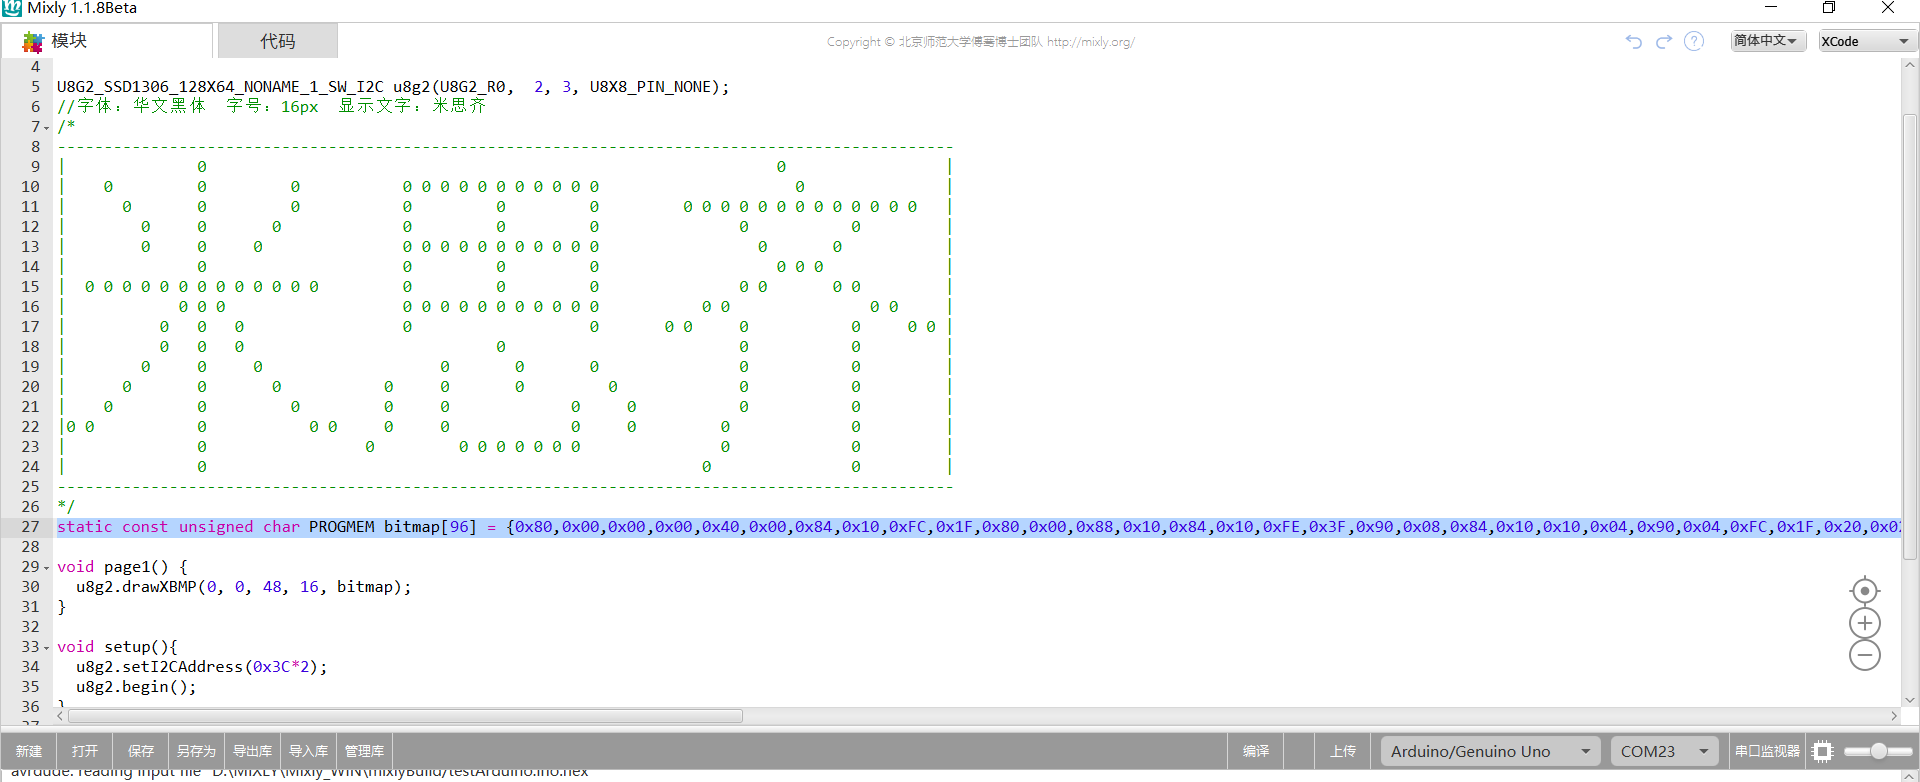Click the redo arrow icon
This screenshot has height=782, width=1920.
(1664, 41)
